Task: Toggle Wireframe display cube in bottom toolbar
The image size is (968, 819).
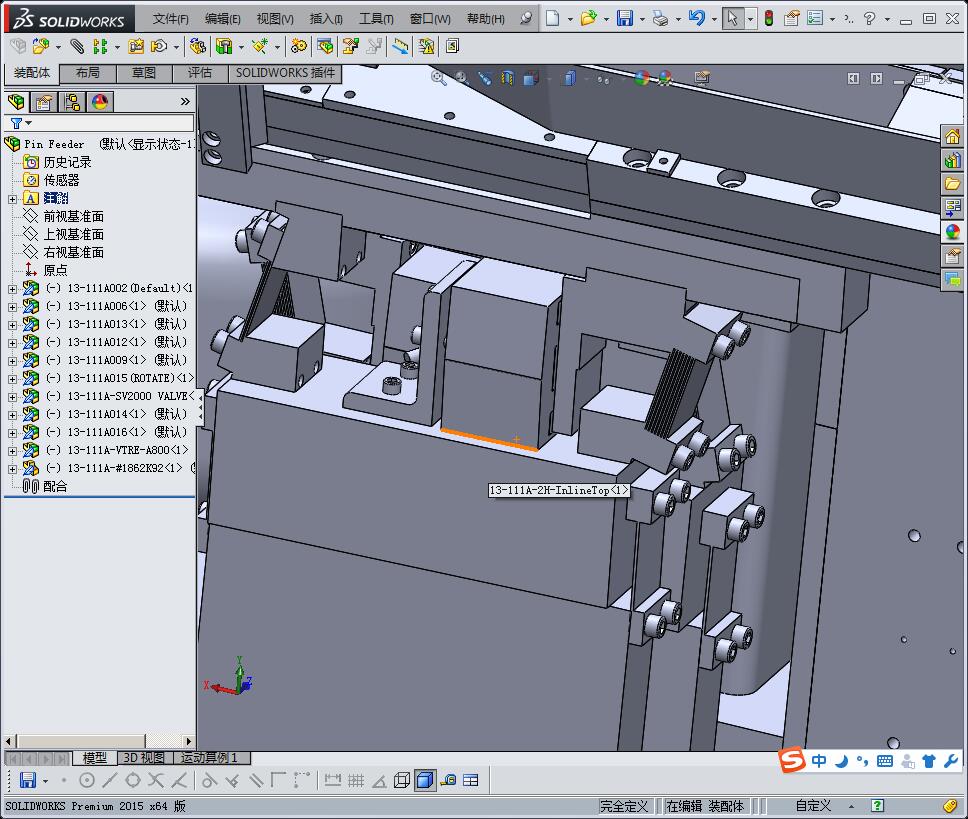Action: [402, 780]
